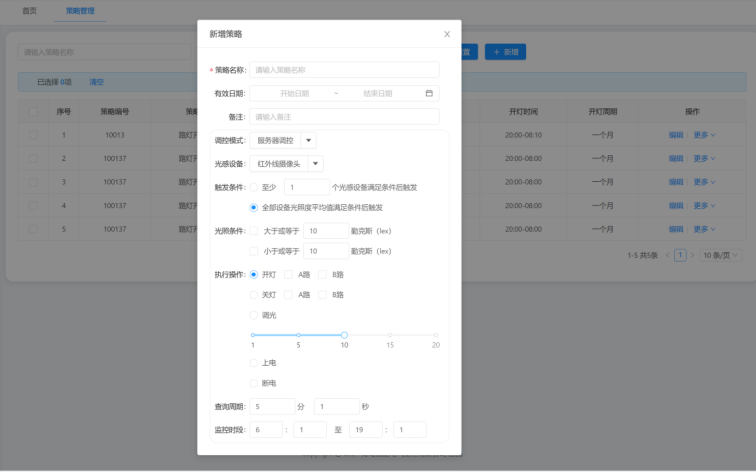Set dimming slider to mark 5
Viewport: 756px width, 472px height.
tap(298, 335)
